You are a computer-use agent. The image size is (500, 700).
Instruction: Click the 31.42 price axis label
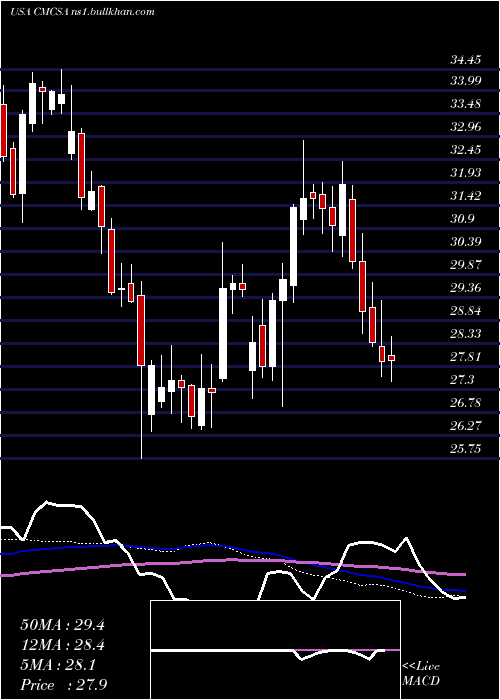(x=466, y=196)
